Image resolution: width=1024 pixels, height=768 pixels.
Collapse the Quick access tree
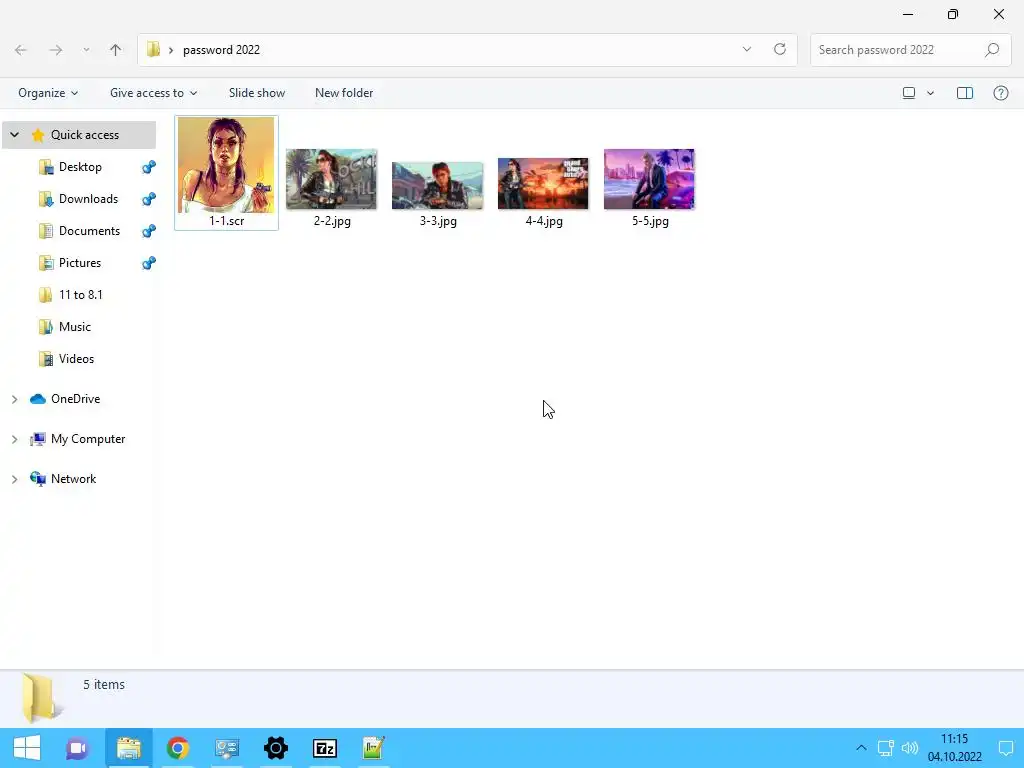click(14, 135)
